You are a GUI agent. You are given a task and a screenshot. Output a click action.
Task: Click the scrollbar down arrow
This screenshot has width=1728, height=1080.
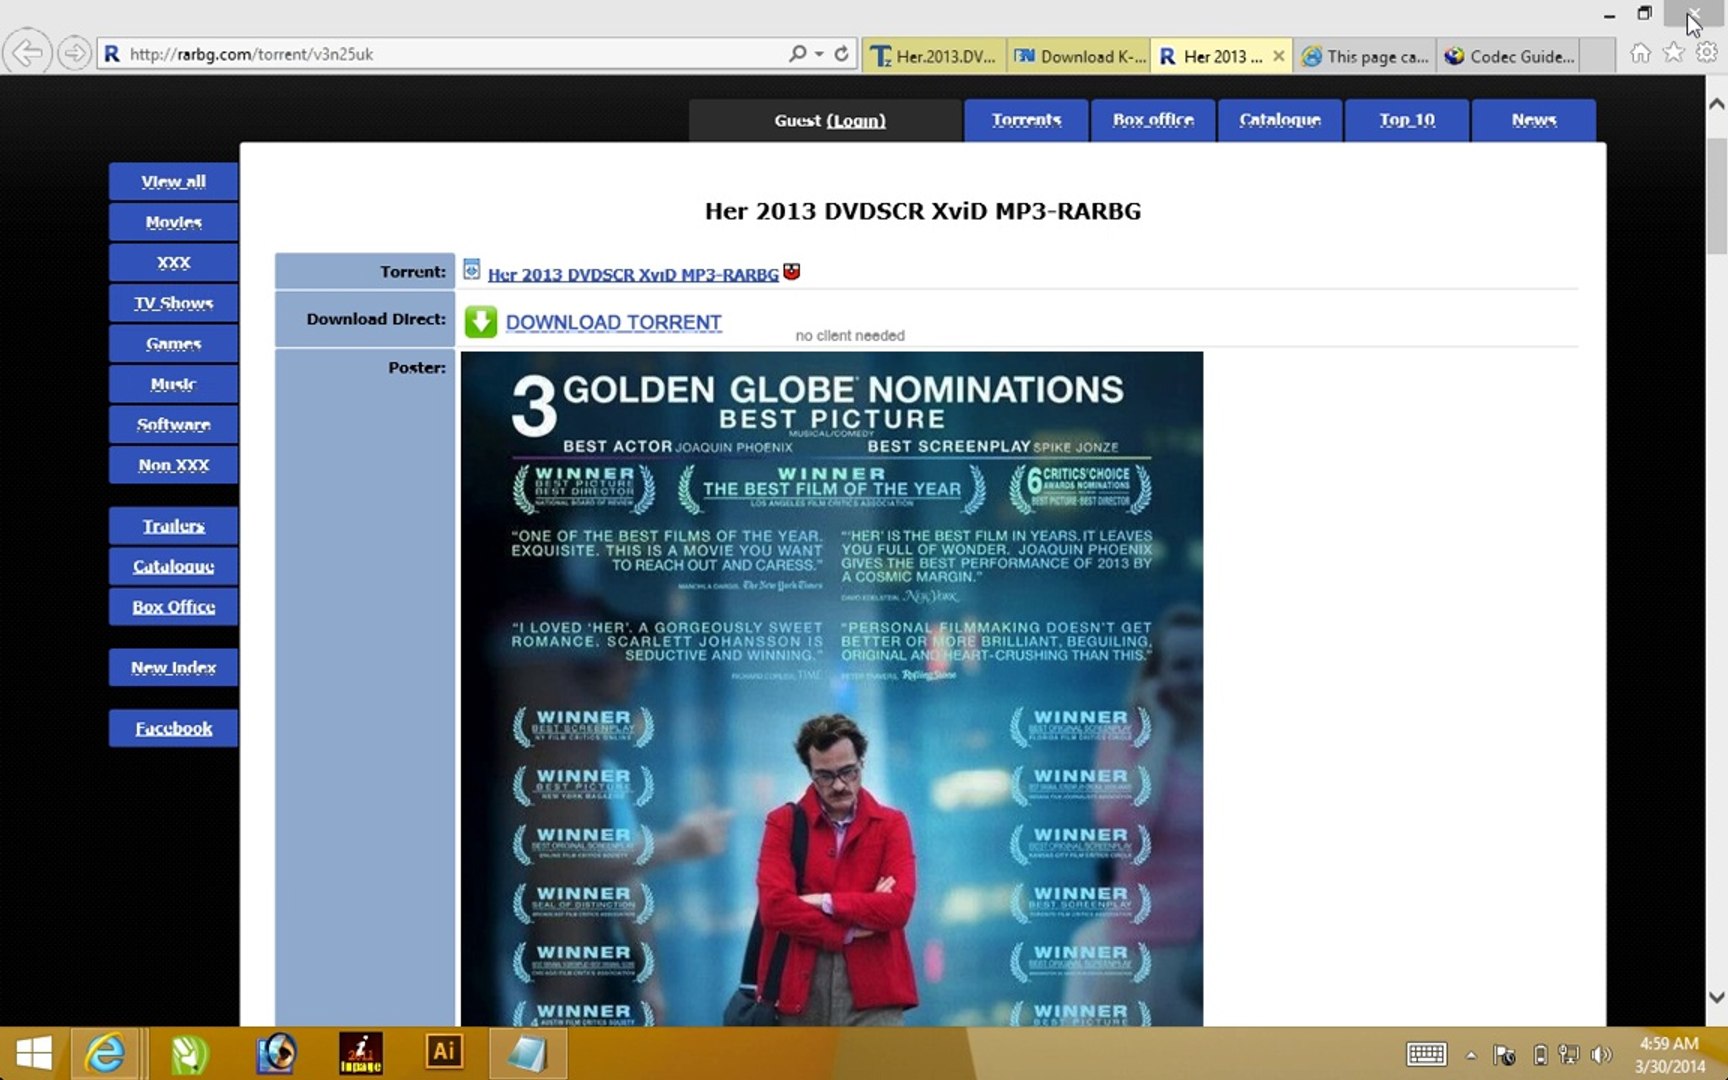(1717, 997)
